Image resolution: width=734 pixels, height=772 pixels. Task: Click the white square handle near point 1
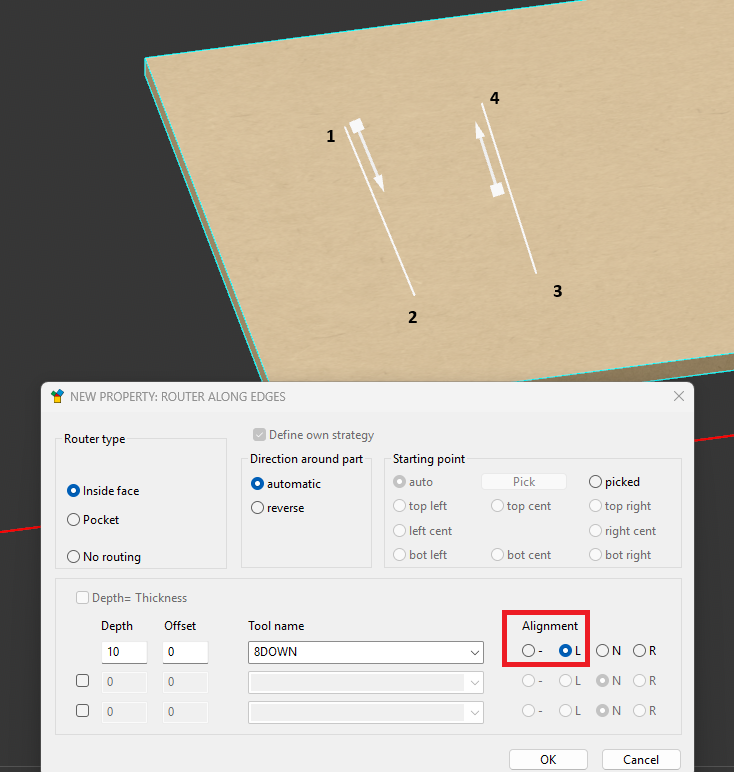355,125
